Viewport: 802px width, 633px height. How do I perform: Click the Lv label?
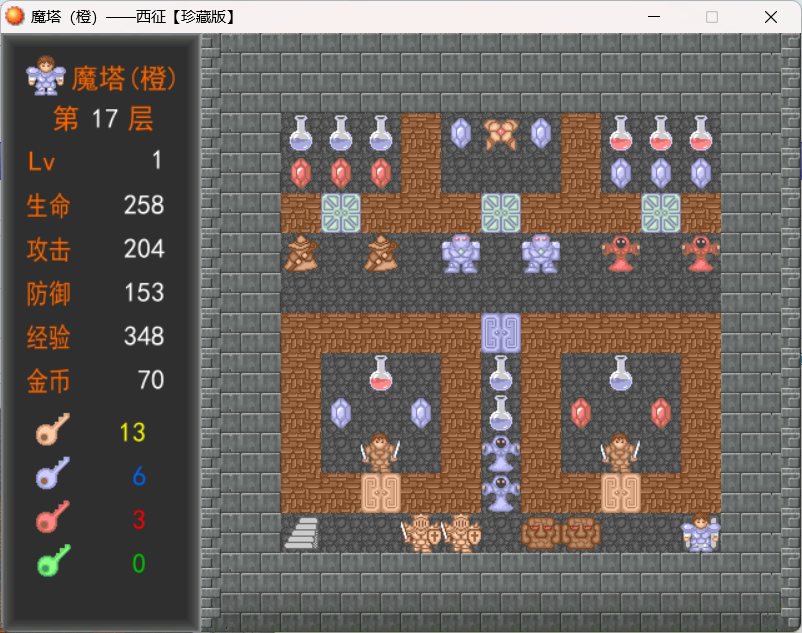tap(41, 162)
